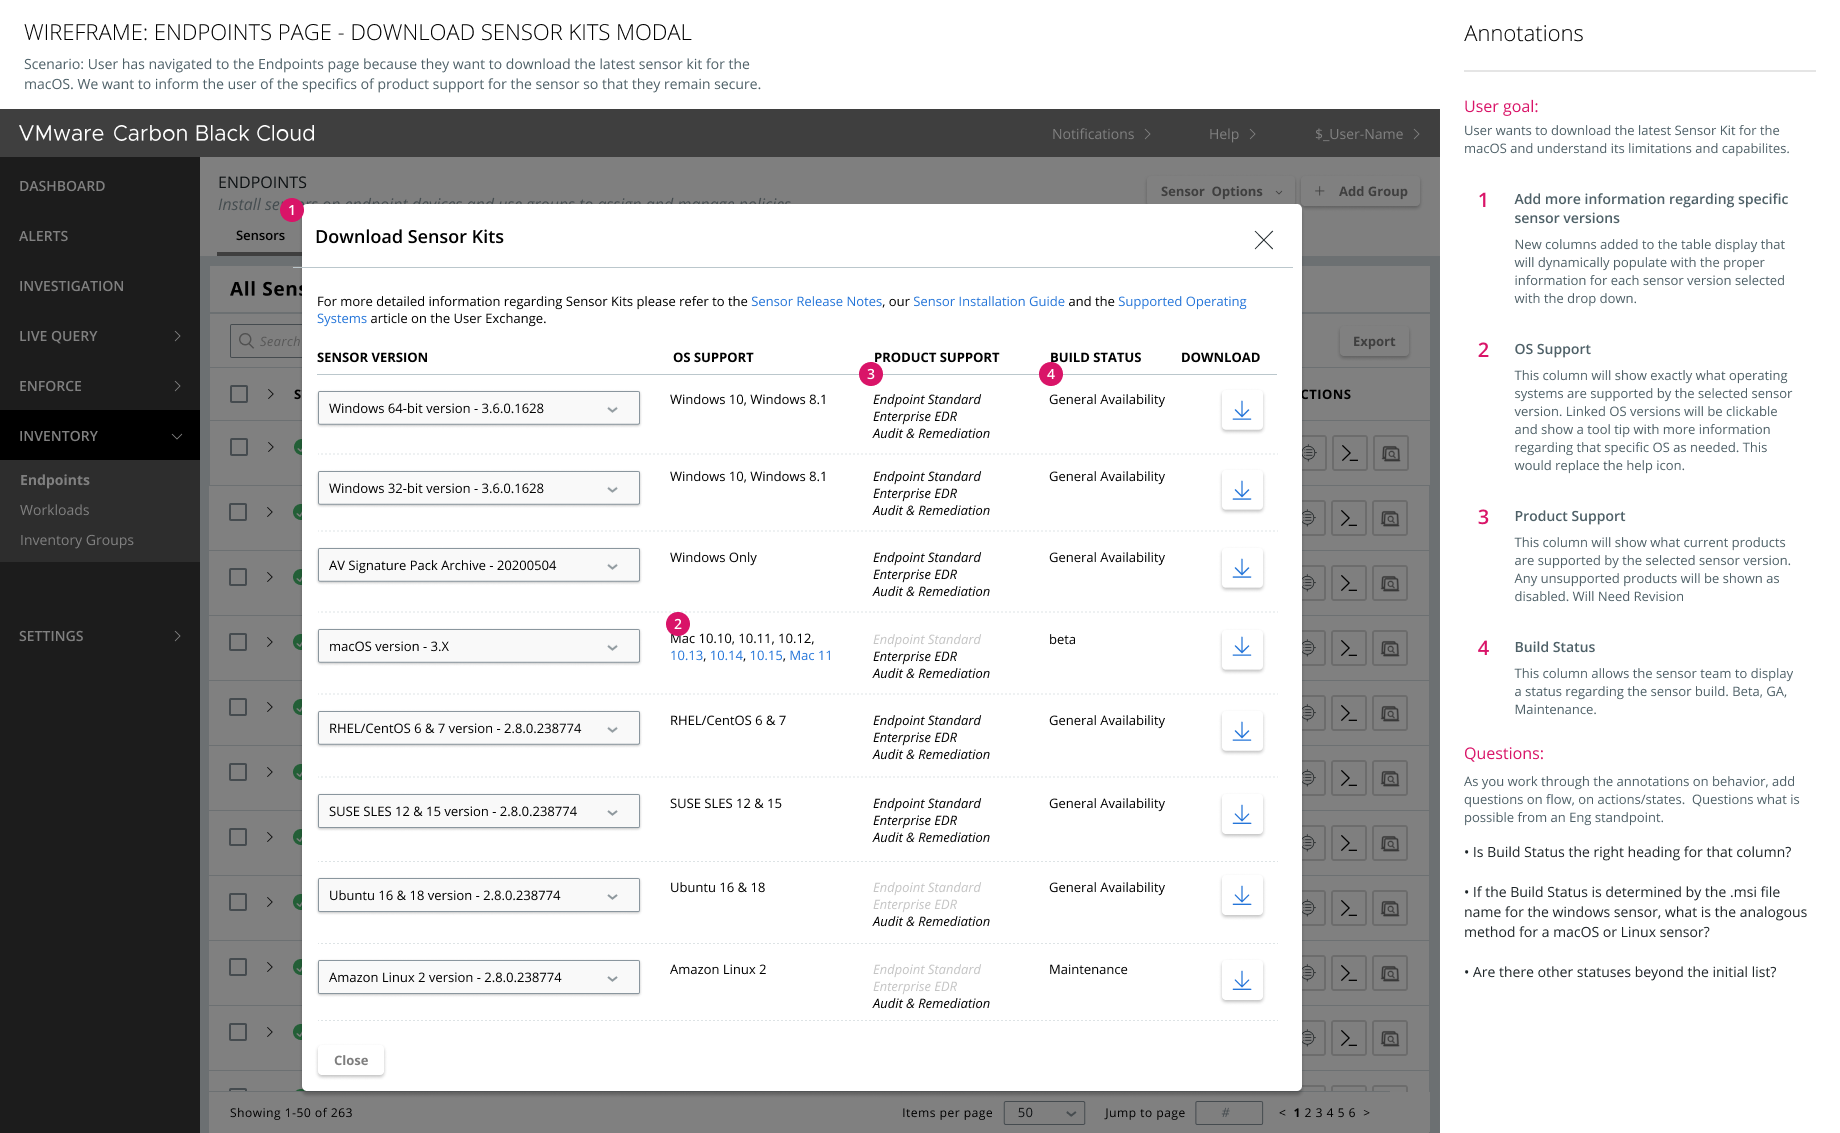Expand the Settings menu
Viewport: 1840px width, 1133px height.
(100, 636)
